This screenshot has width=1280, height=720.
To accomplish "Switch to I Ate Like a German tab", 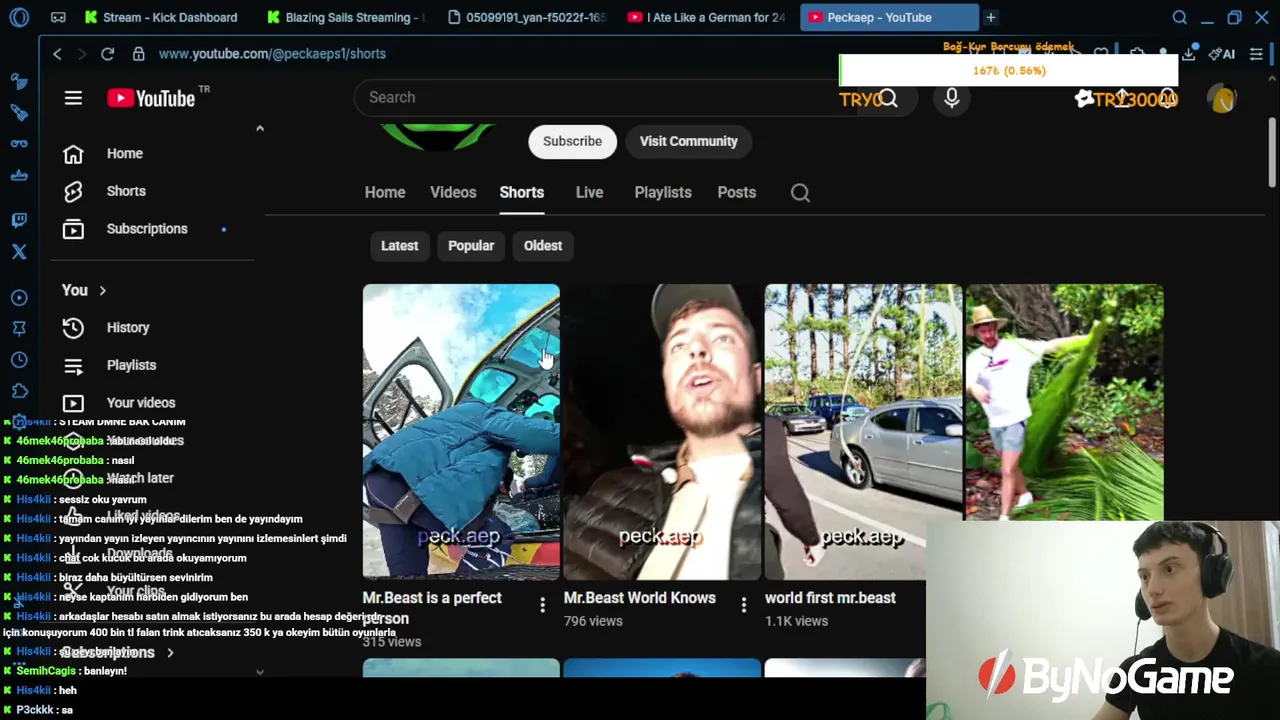I will pyautogui.click(x=707, y=17).
